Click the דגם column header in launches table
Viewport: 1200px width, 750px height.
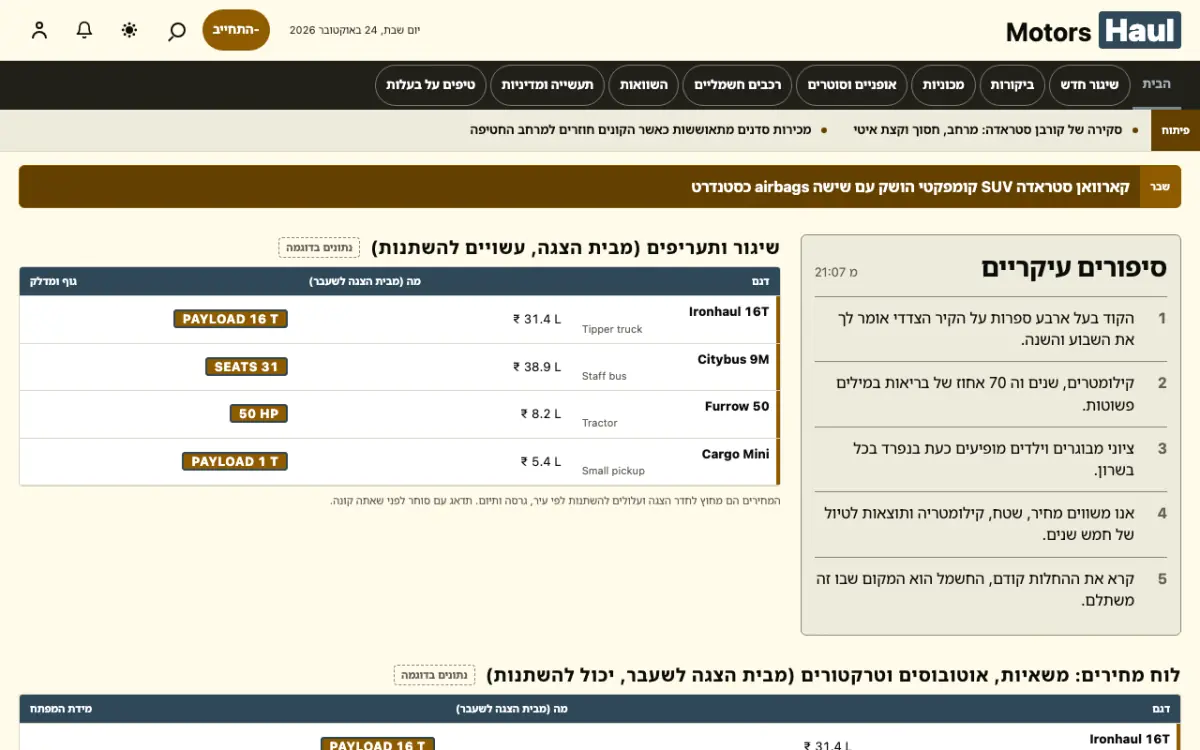coord(759,281)
